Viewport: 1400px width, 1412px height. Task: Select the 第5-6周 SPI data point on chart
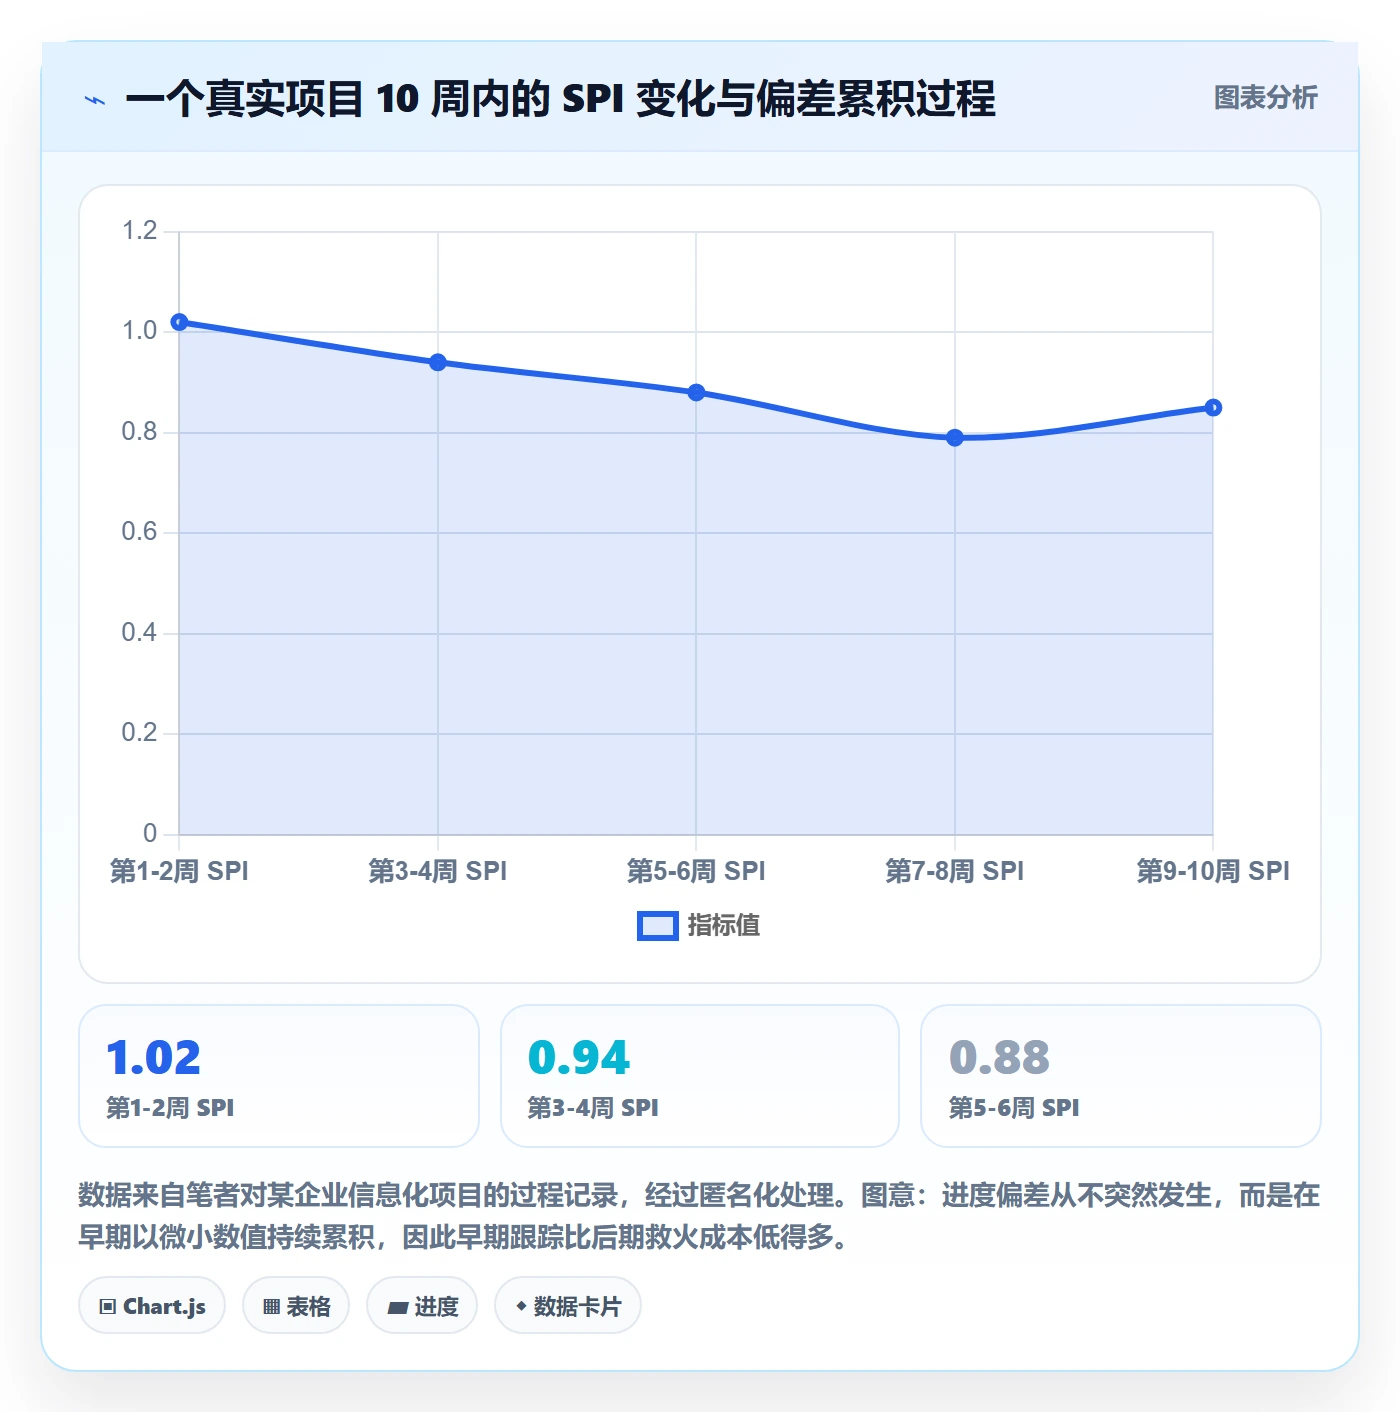pyautogui.click(x=696, y=393)
